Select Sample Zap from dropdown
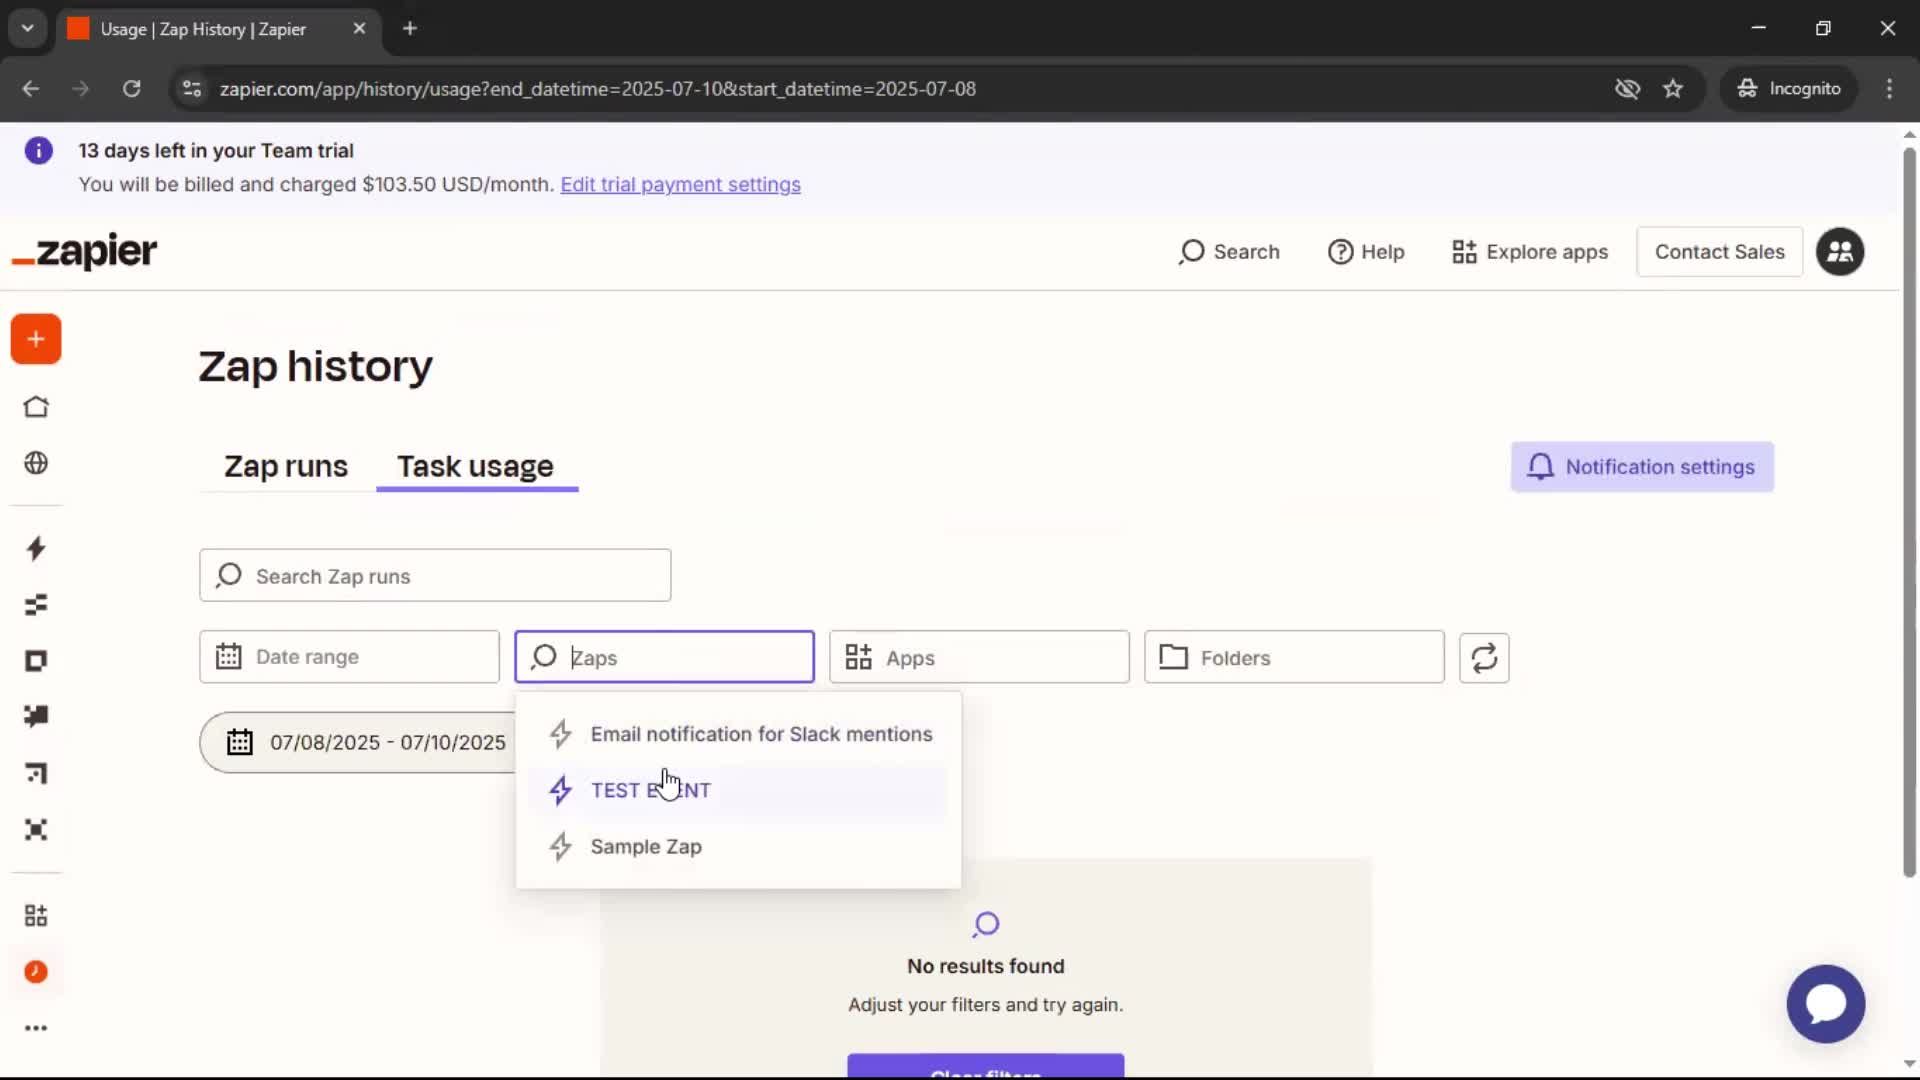The image size is (1920, 1080). coord(738,846)
